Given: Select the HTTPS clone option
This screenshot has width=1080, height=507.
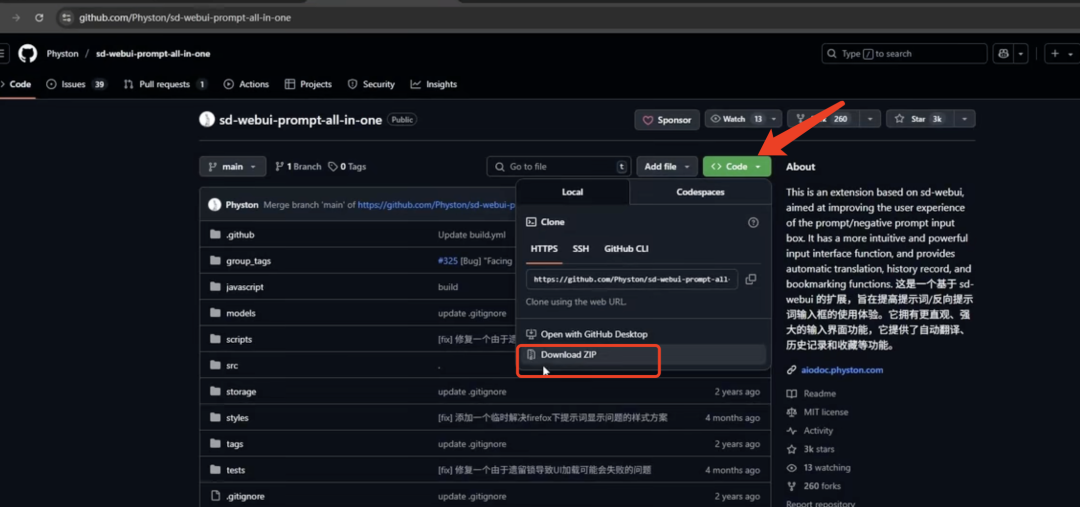Looking at the screenshot, I should pos(544,249).
